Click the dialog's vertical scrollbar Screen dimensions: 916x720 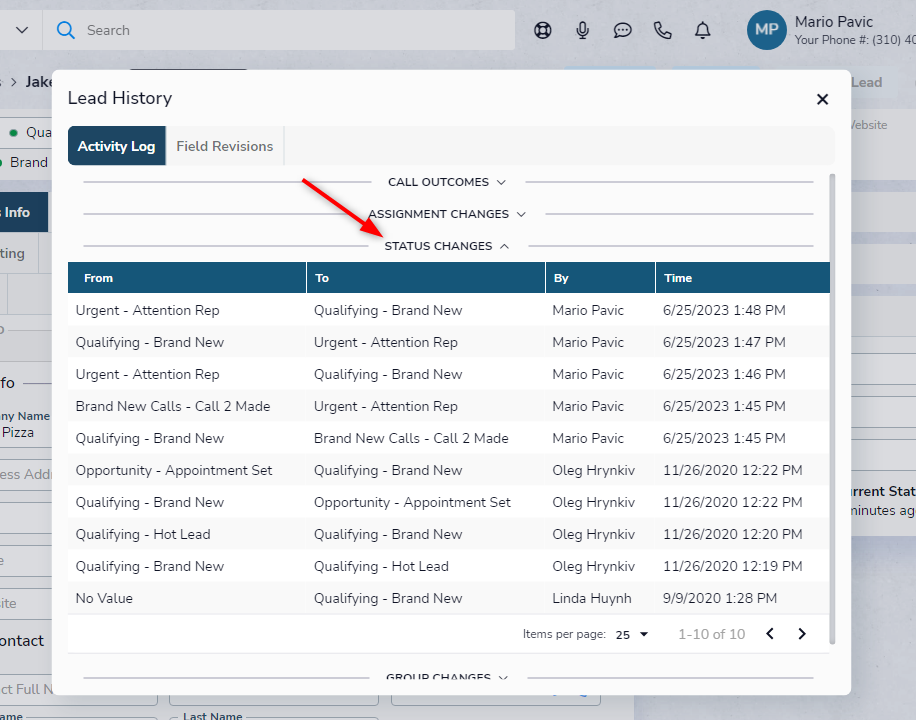pyautogui.click(x=832, y=409)
